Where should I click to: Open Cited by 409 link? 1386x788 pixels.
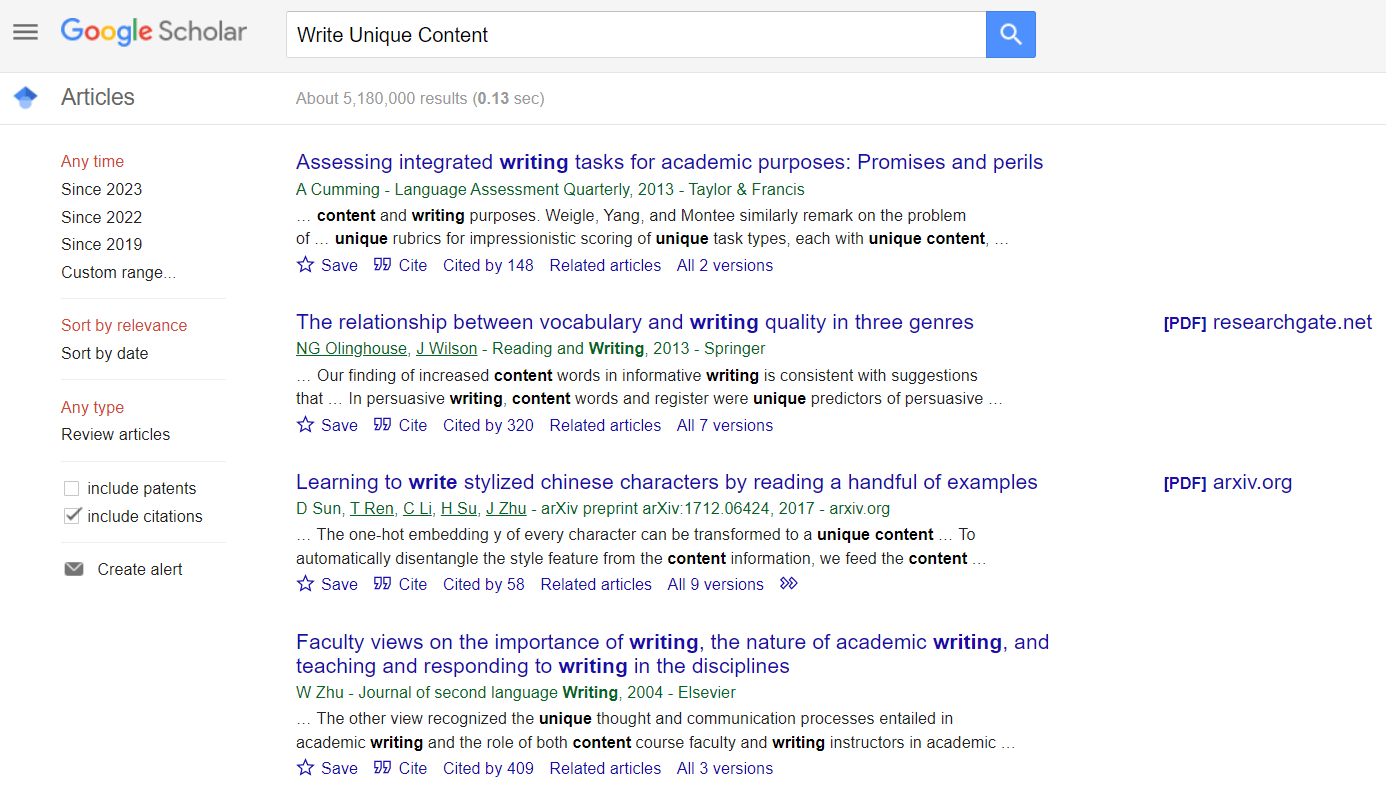488,768
